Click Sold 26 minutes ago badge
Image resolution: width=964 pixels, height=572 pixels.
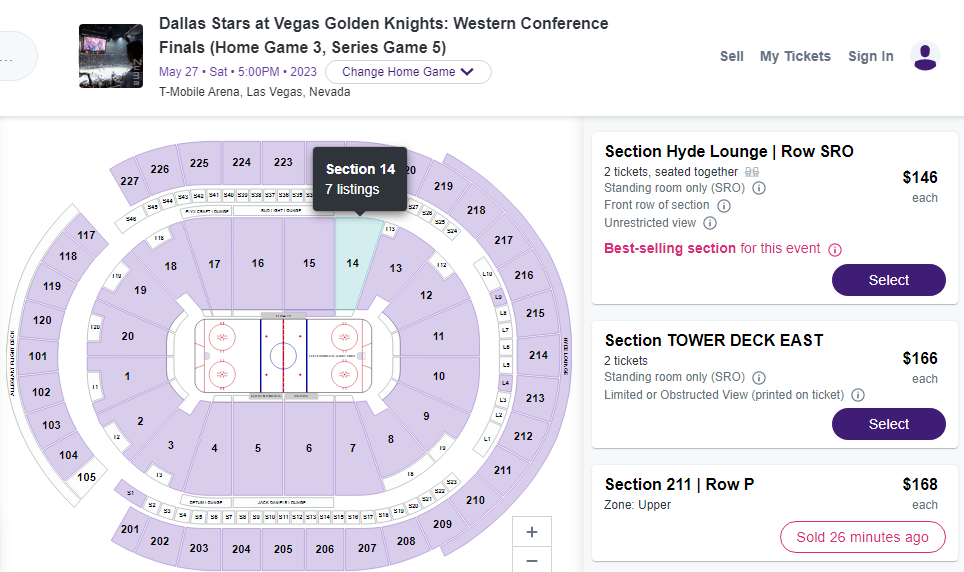(862, 537)
